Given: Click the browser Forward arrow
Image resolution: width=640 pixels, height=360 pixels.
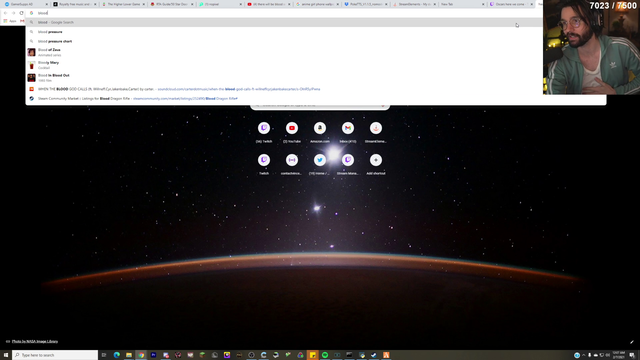Looking at the screenshot, I should (13, 13).
